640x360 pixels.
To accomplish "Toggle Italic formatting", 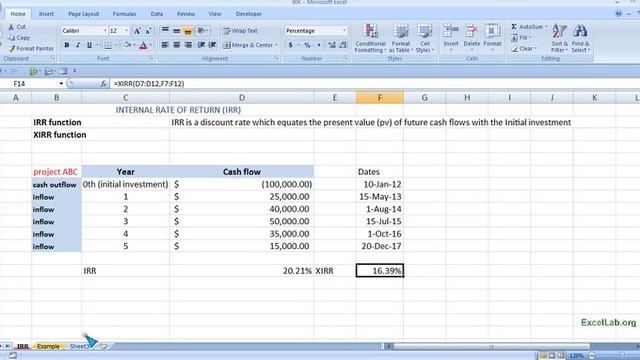I will (x=78, y=45).
